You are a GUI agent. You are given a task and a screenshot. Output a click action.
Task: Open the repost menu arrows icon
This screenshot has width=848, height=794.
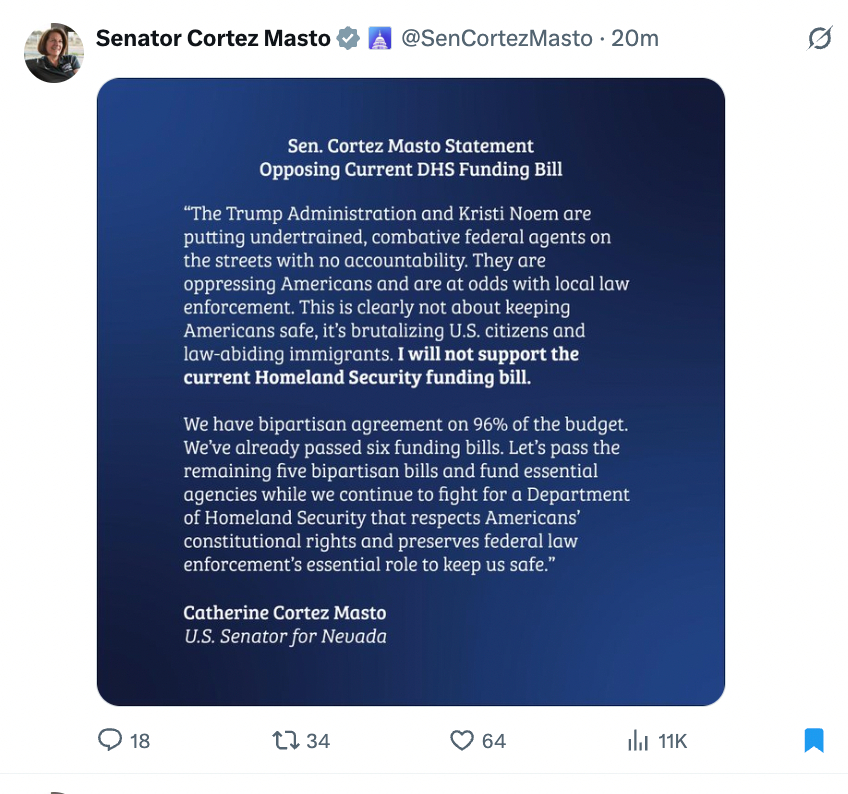(x=285, y=740)
